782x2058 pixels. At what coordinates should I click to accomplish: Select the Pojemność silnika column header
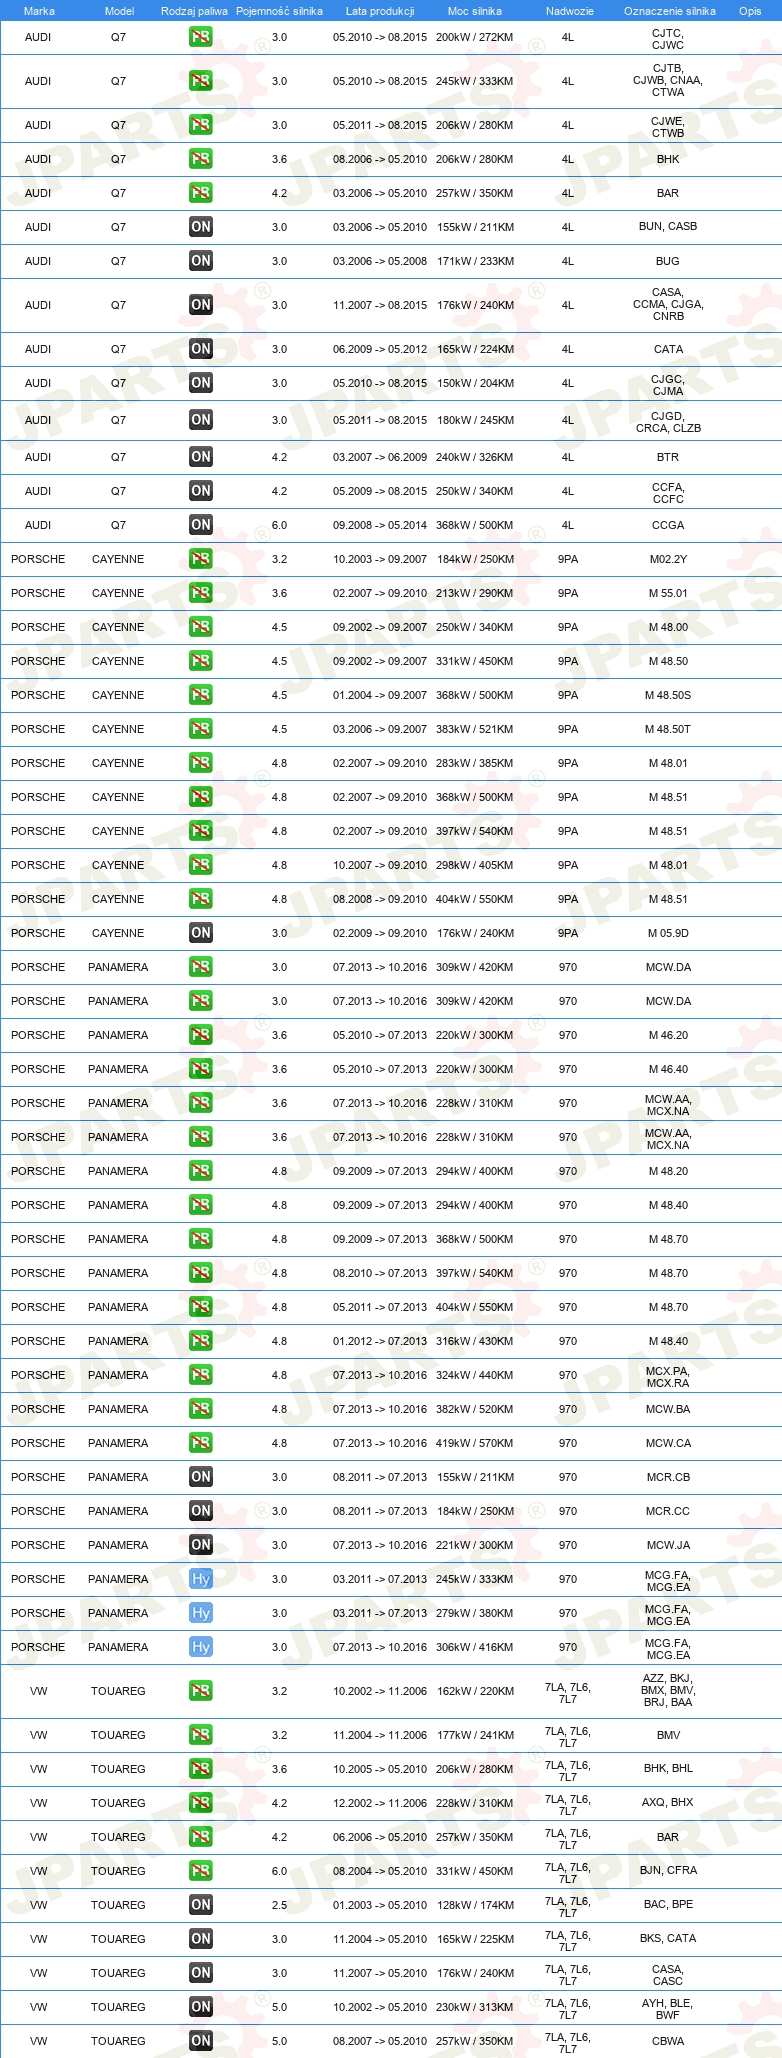pos(279,11)
